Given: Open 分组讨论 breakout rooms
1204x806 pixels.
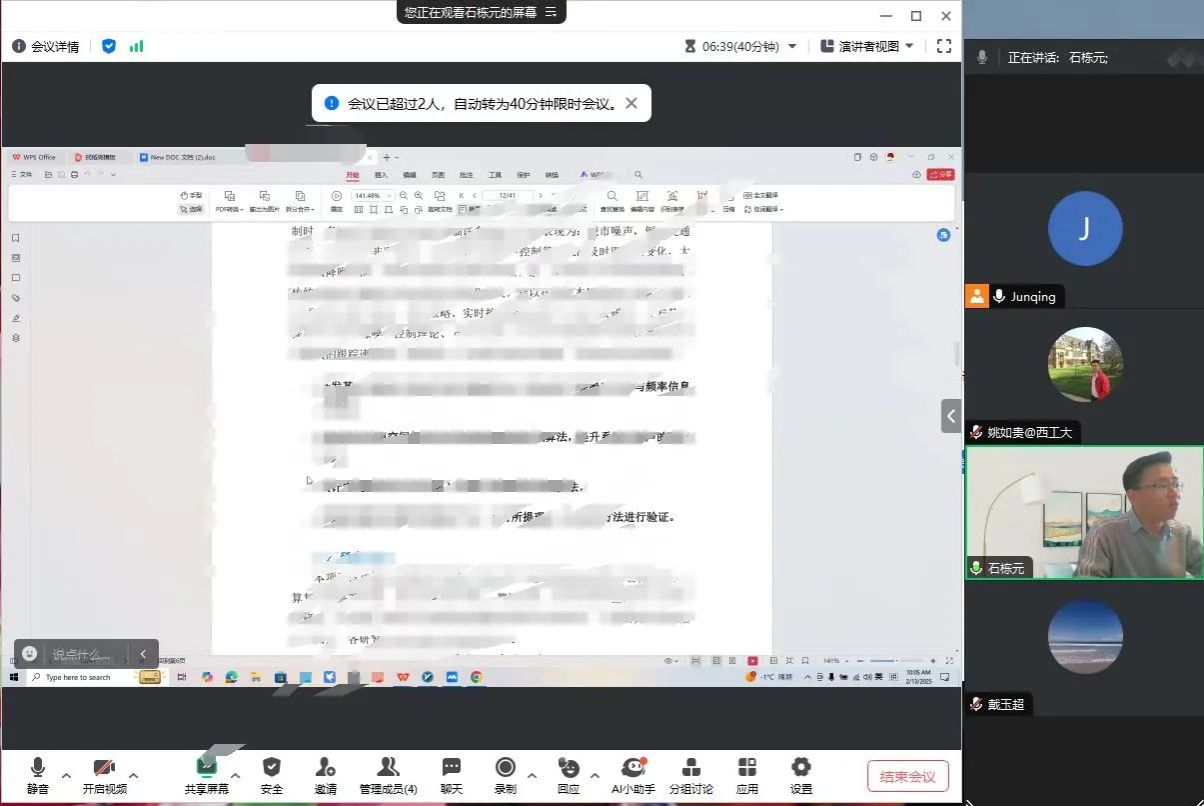Looking at the screenshot, I should pos(690,768).
